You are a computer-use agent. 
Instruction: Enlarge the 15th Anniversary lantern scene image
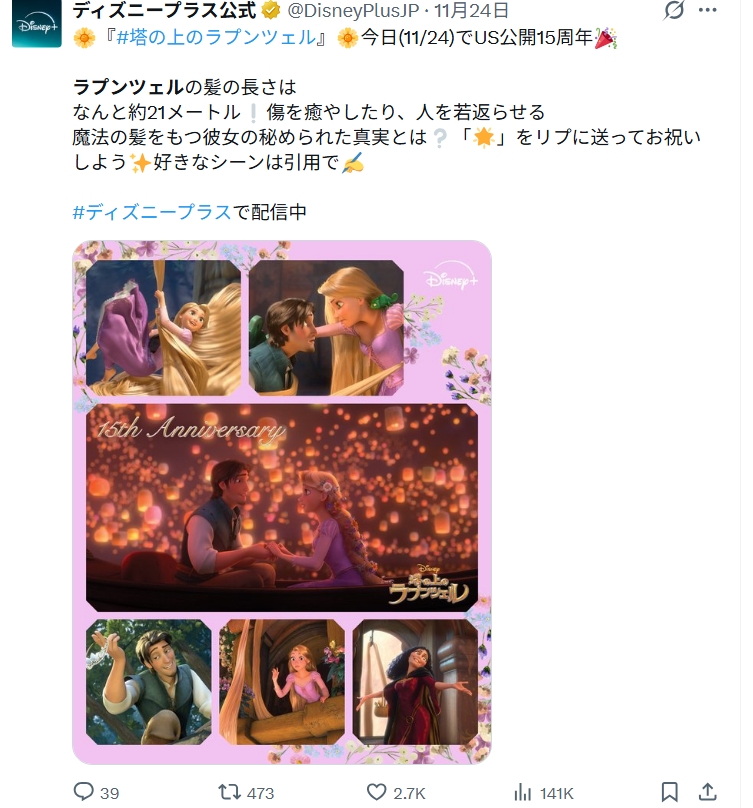[x=281, y=508]
